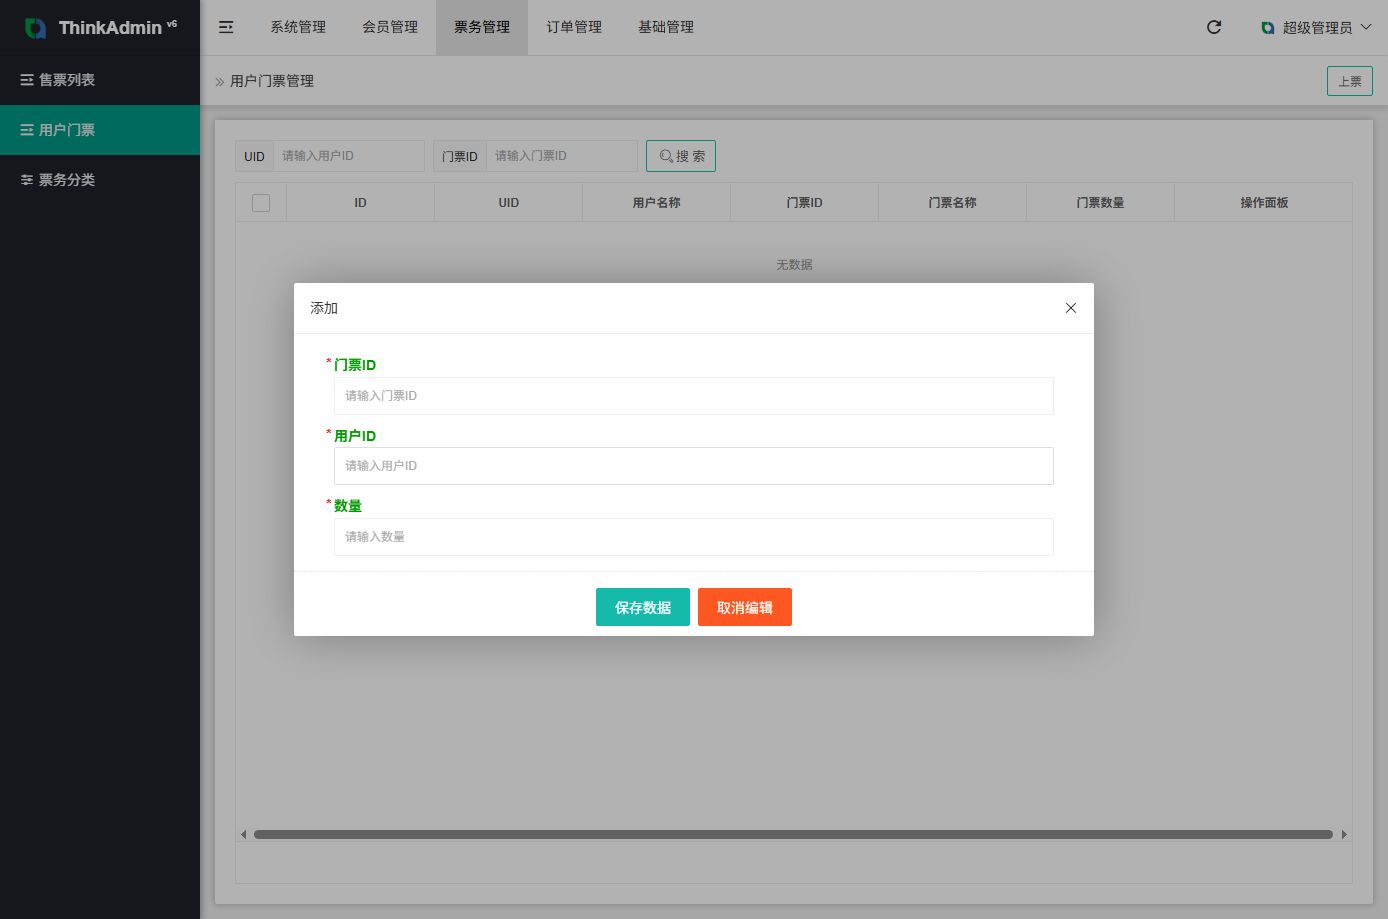
Task: Click the 用户名称 column header
Action: pos(657,203)
